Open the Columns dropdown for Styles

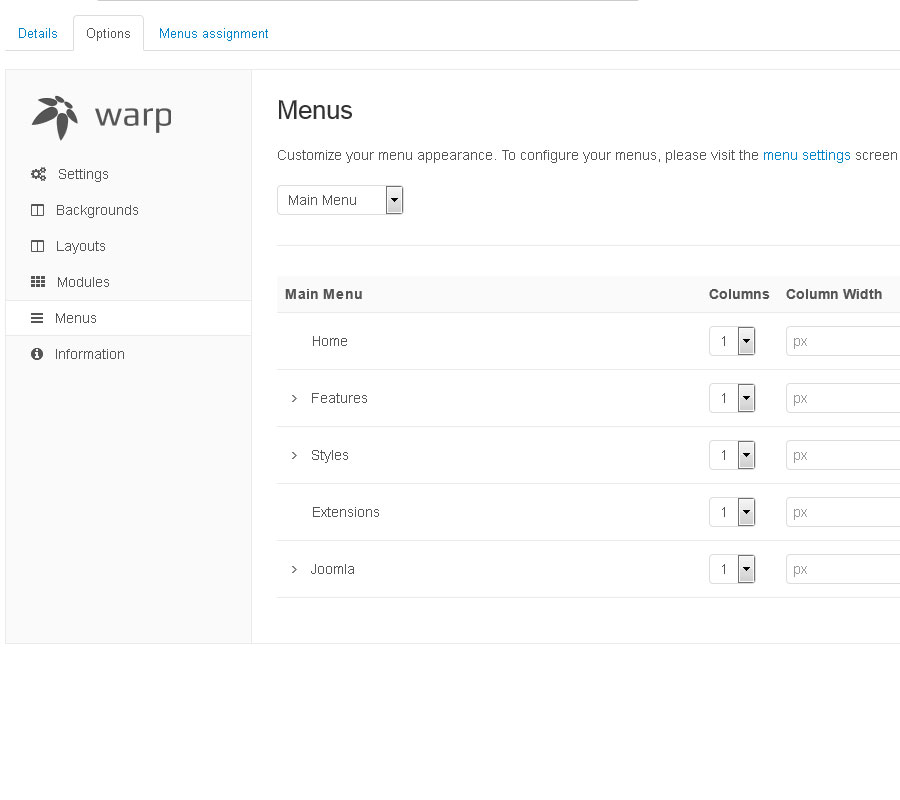(732, 455)
